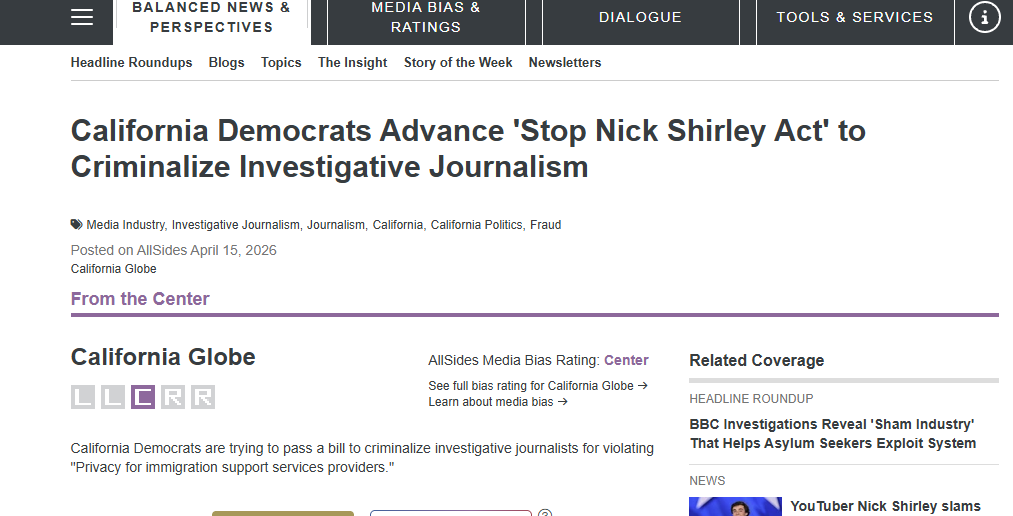The height and width of the screenshot is (516, 1013).
Task: Open BBC Investigations 'Sham Industry' headline
Action: [833, 434]
